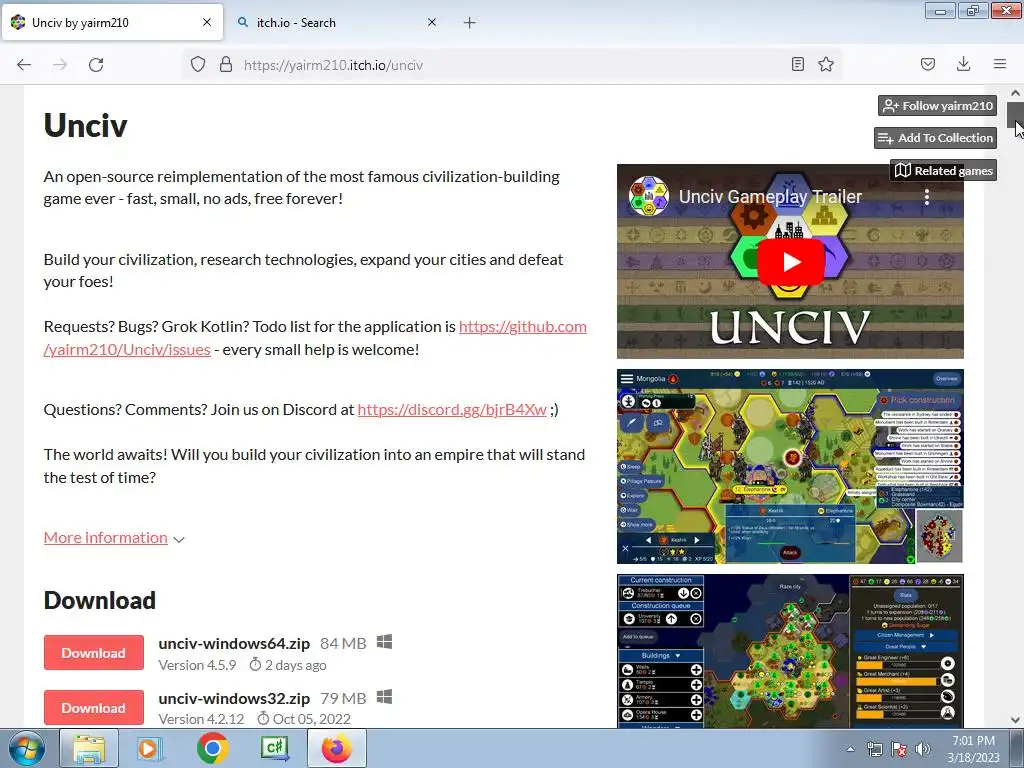1024x768 pixels.
Task: Download unciv-windows64.zip
Action: (94, 653)
